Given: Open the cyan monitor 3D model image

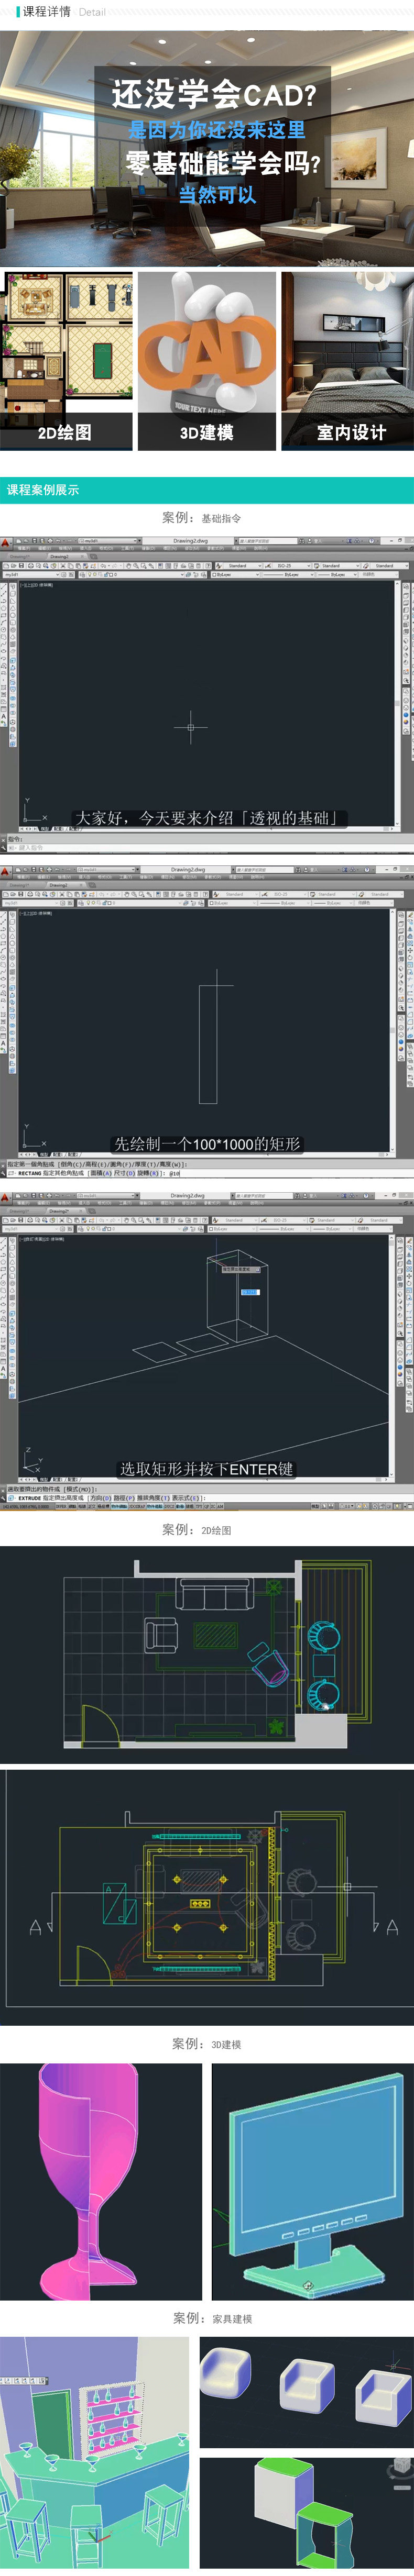Looking at the screenshot, I should click(313, 2181).
